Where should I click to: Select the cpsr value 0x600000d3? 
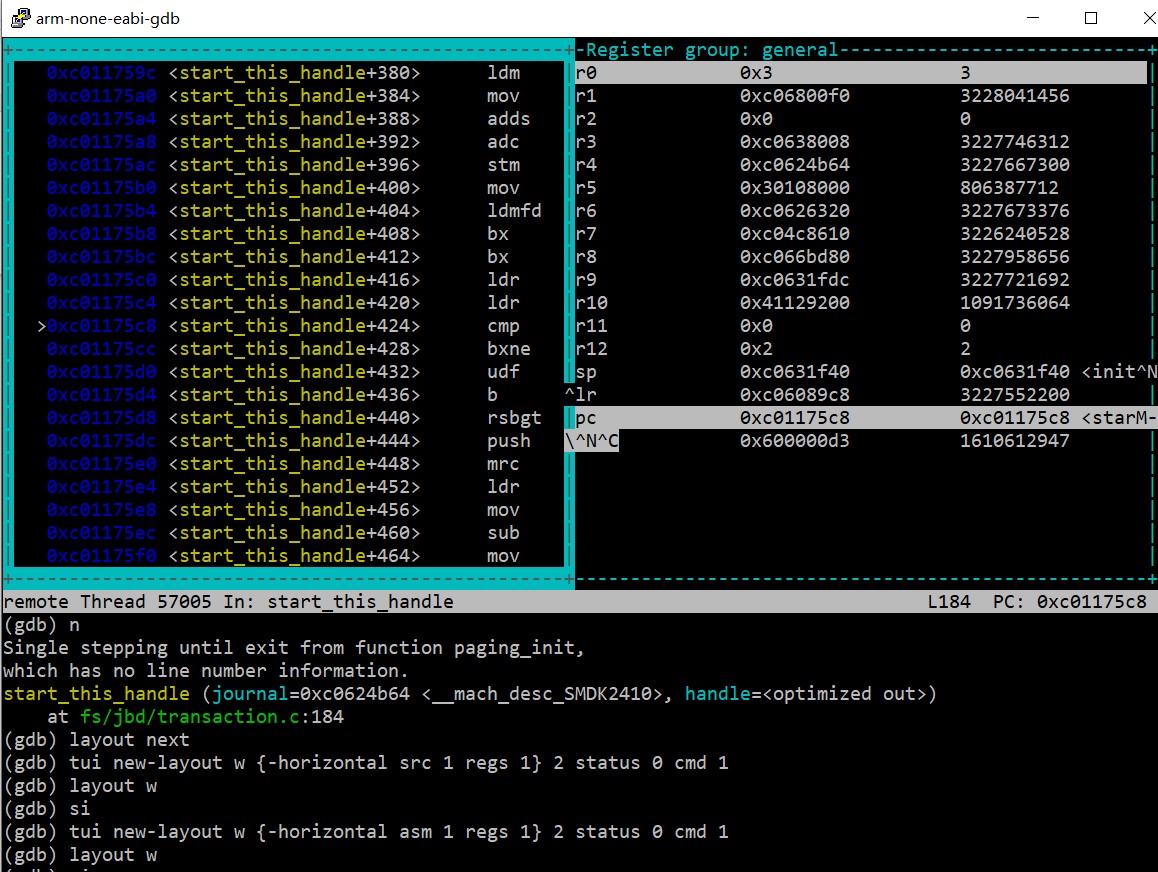(795, 441)
